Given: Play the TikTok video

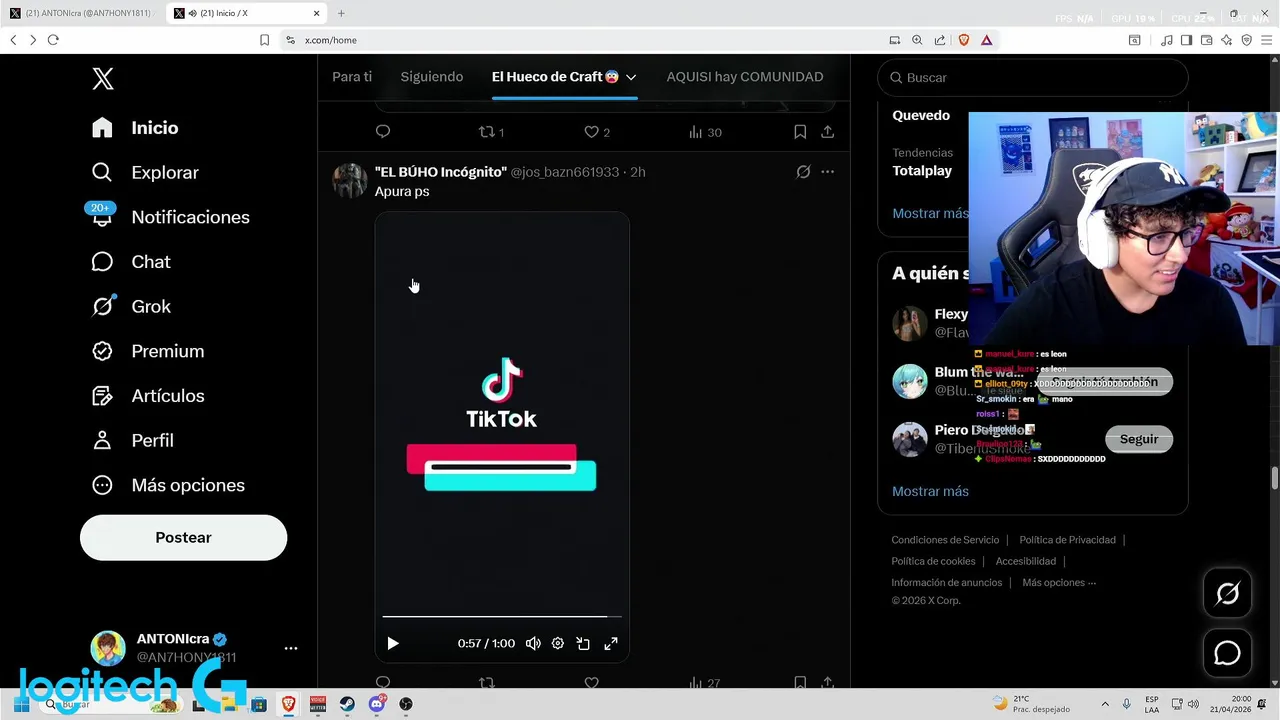Looking at the screenshot, I should 393,644.
